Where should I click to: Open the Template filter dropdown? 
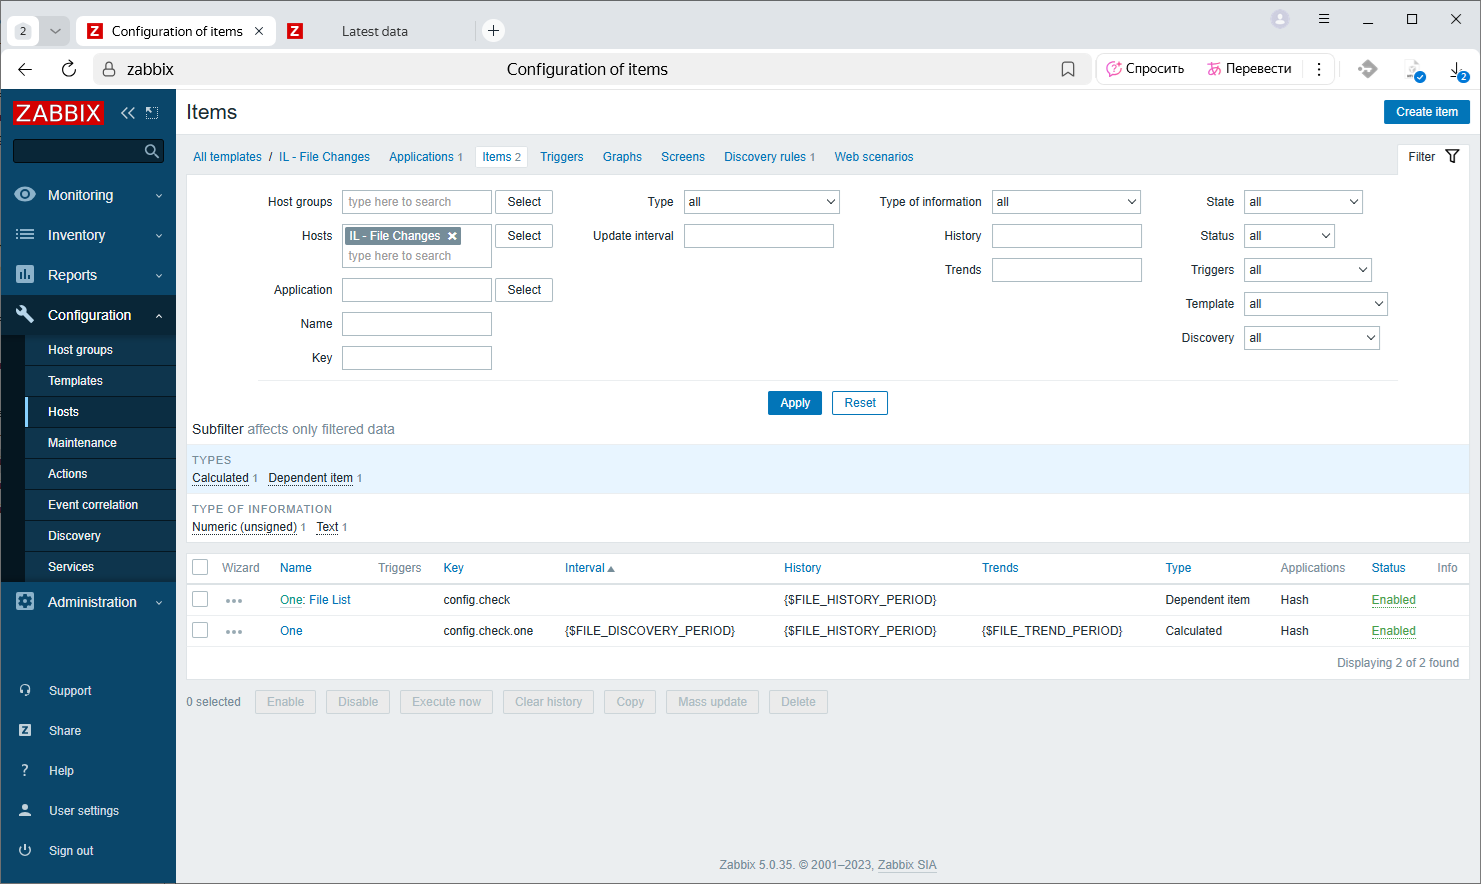click(1315, 304)
